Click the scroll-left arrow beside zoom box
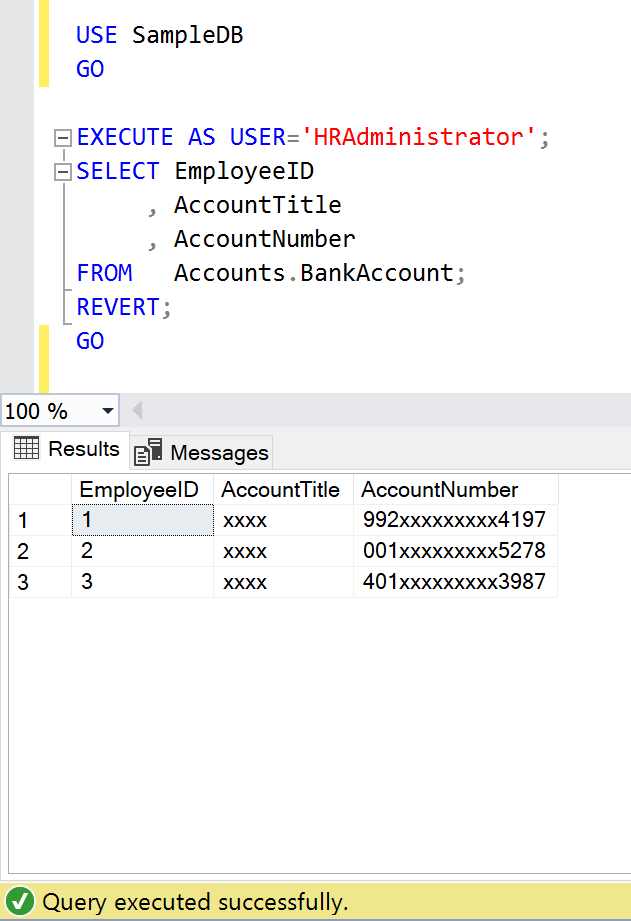Screen dimensions: 631x921 click(137, 410)
